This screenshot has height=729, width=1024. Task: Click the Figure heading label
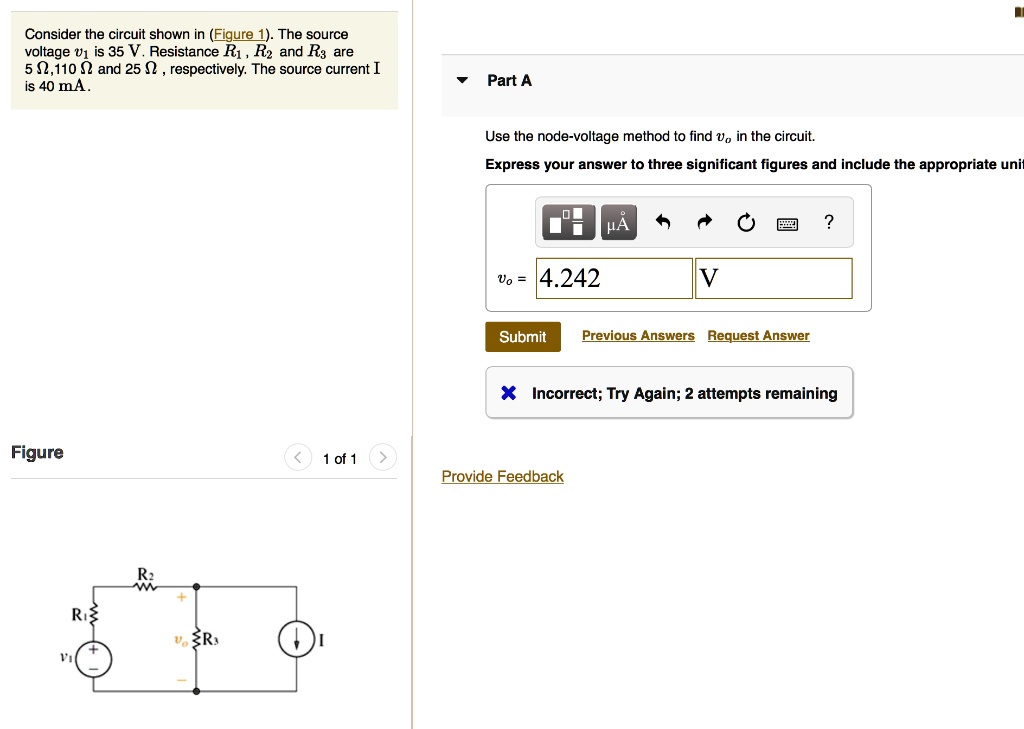coord(37,452)
